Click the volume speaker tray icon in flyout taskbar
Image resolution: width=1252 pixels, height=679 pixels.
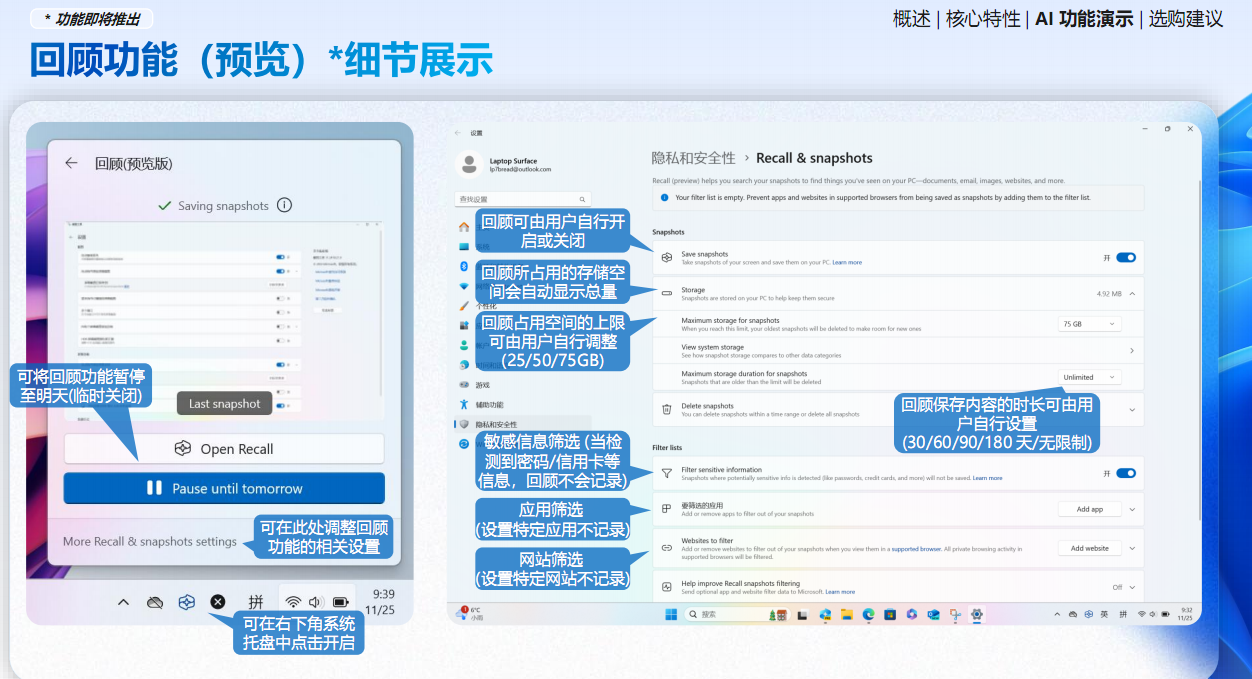tap(316, 602)
